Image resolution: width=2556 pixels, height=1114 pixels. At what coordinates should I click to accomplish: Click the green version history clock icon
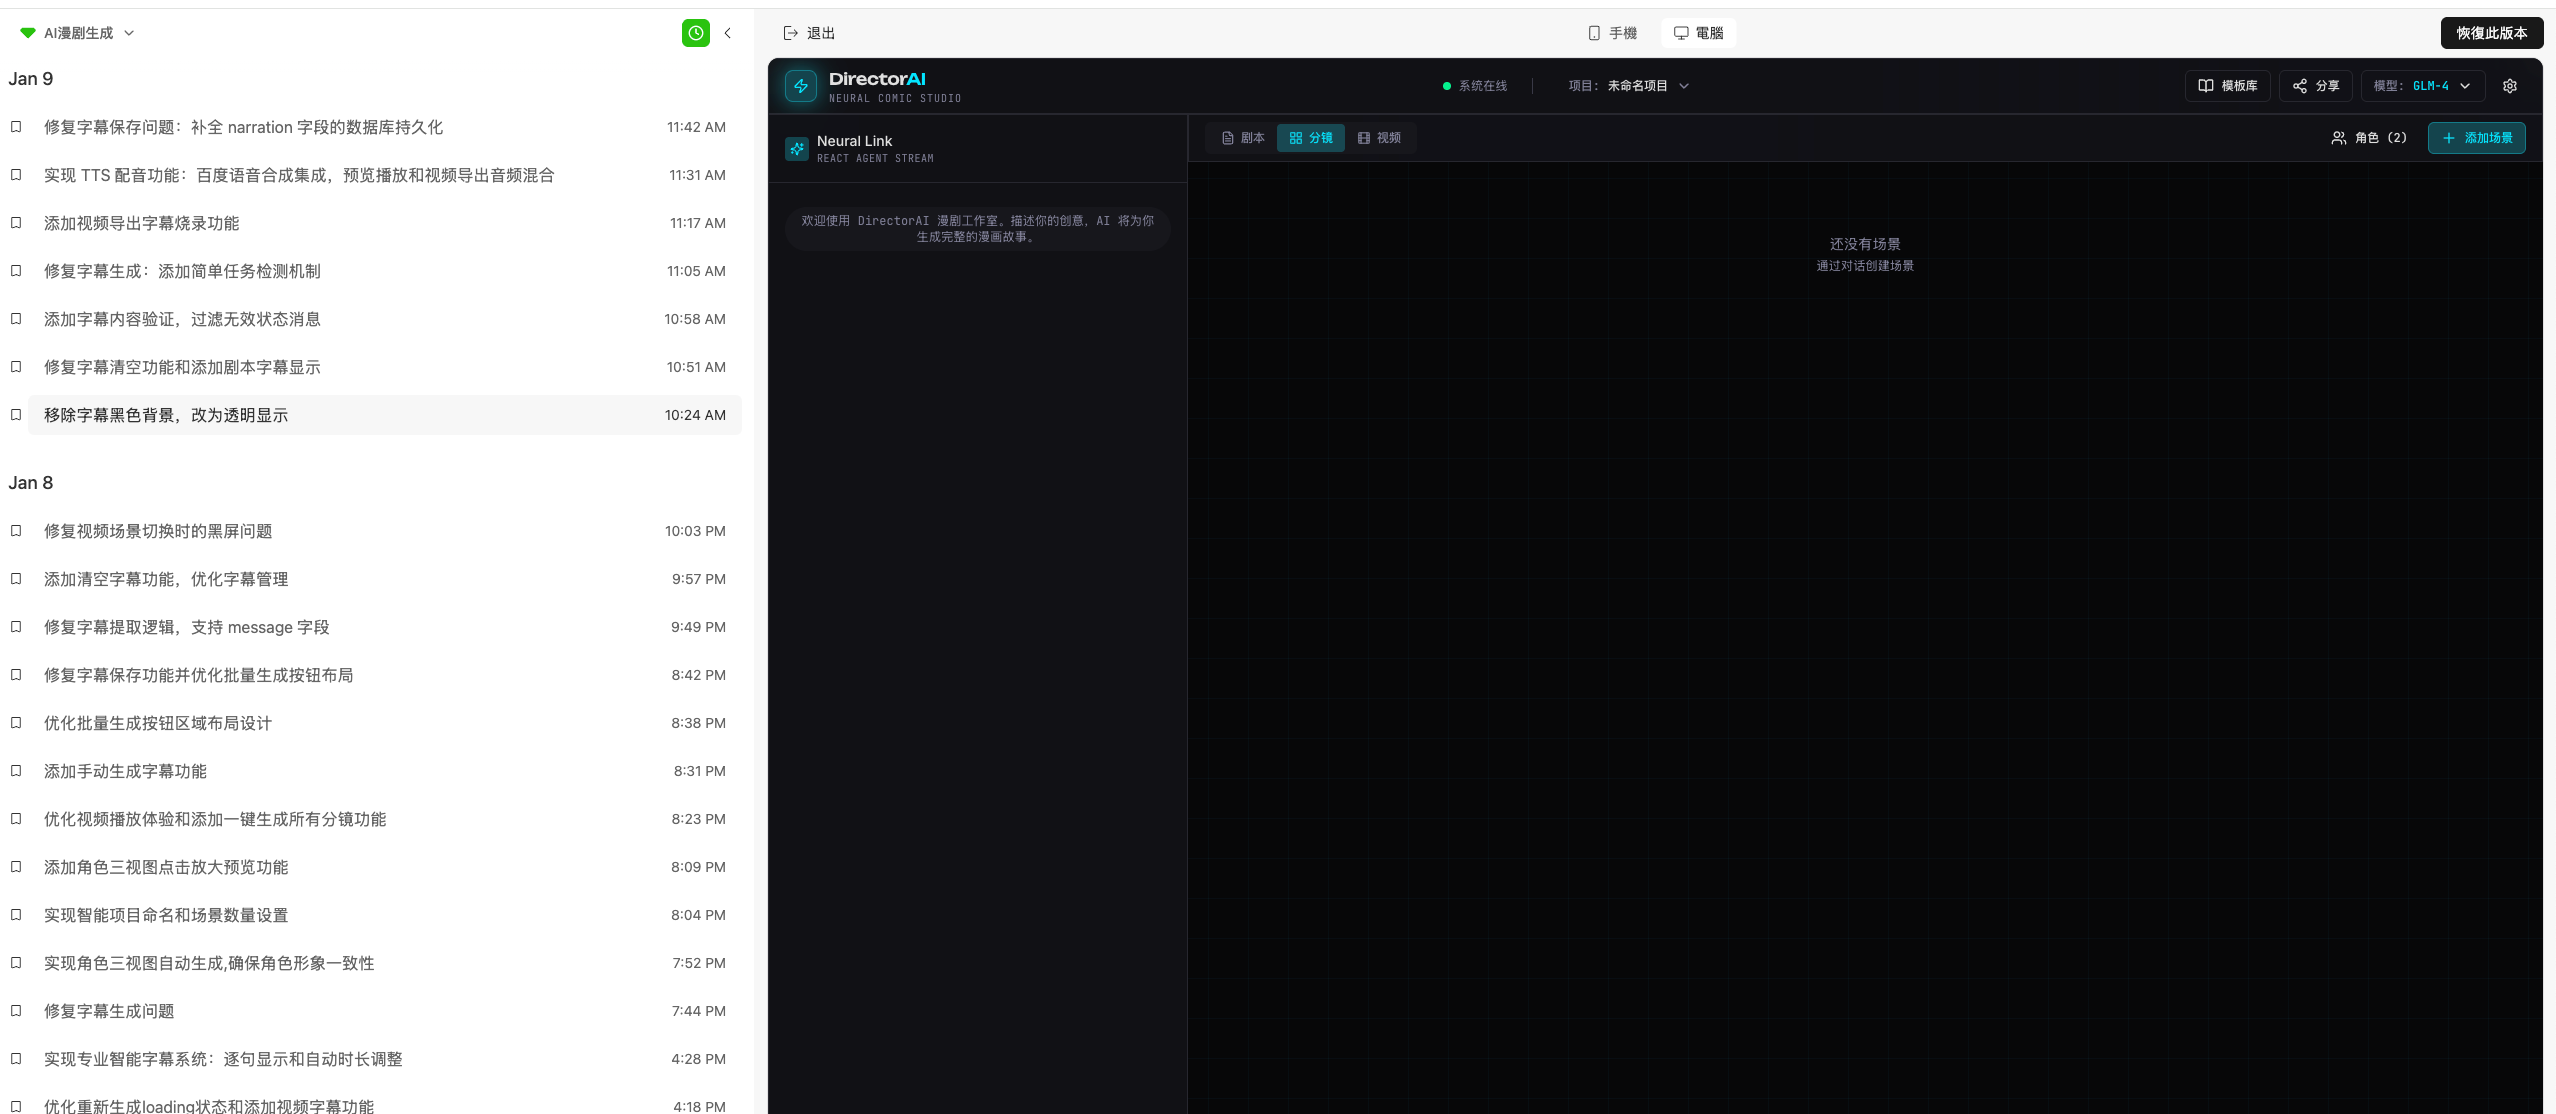(695, 33)
